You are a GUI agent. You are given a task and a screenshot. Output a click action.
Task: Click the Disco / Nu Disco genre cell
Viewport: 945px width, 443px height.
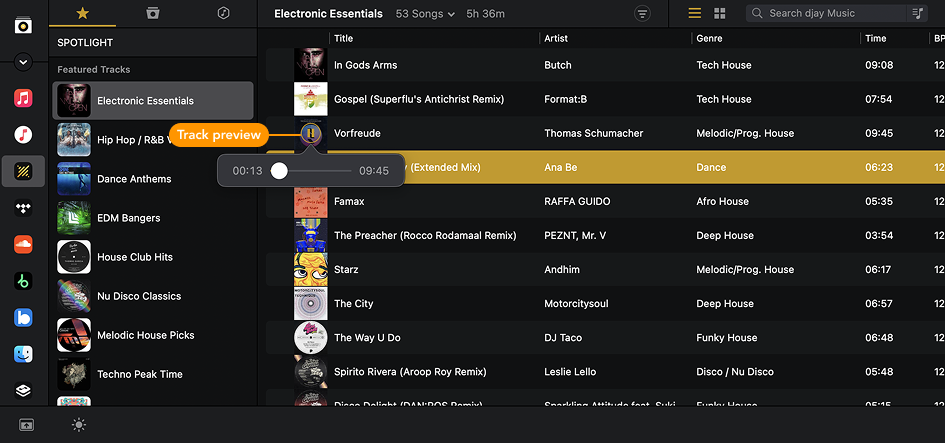coord(735,372)
